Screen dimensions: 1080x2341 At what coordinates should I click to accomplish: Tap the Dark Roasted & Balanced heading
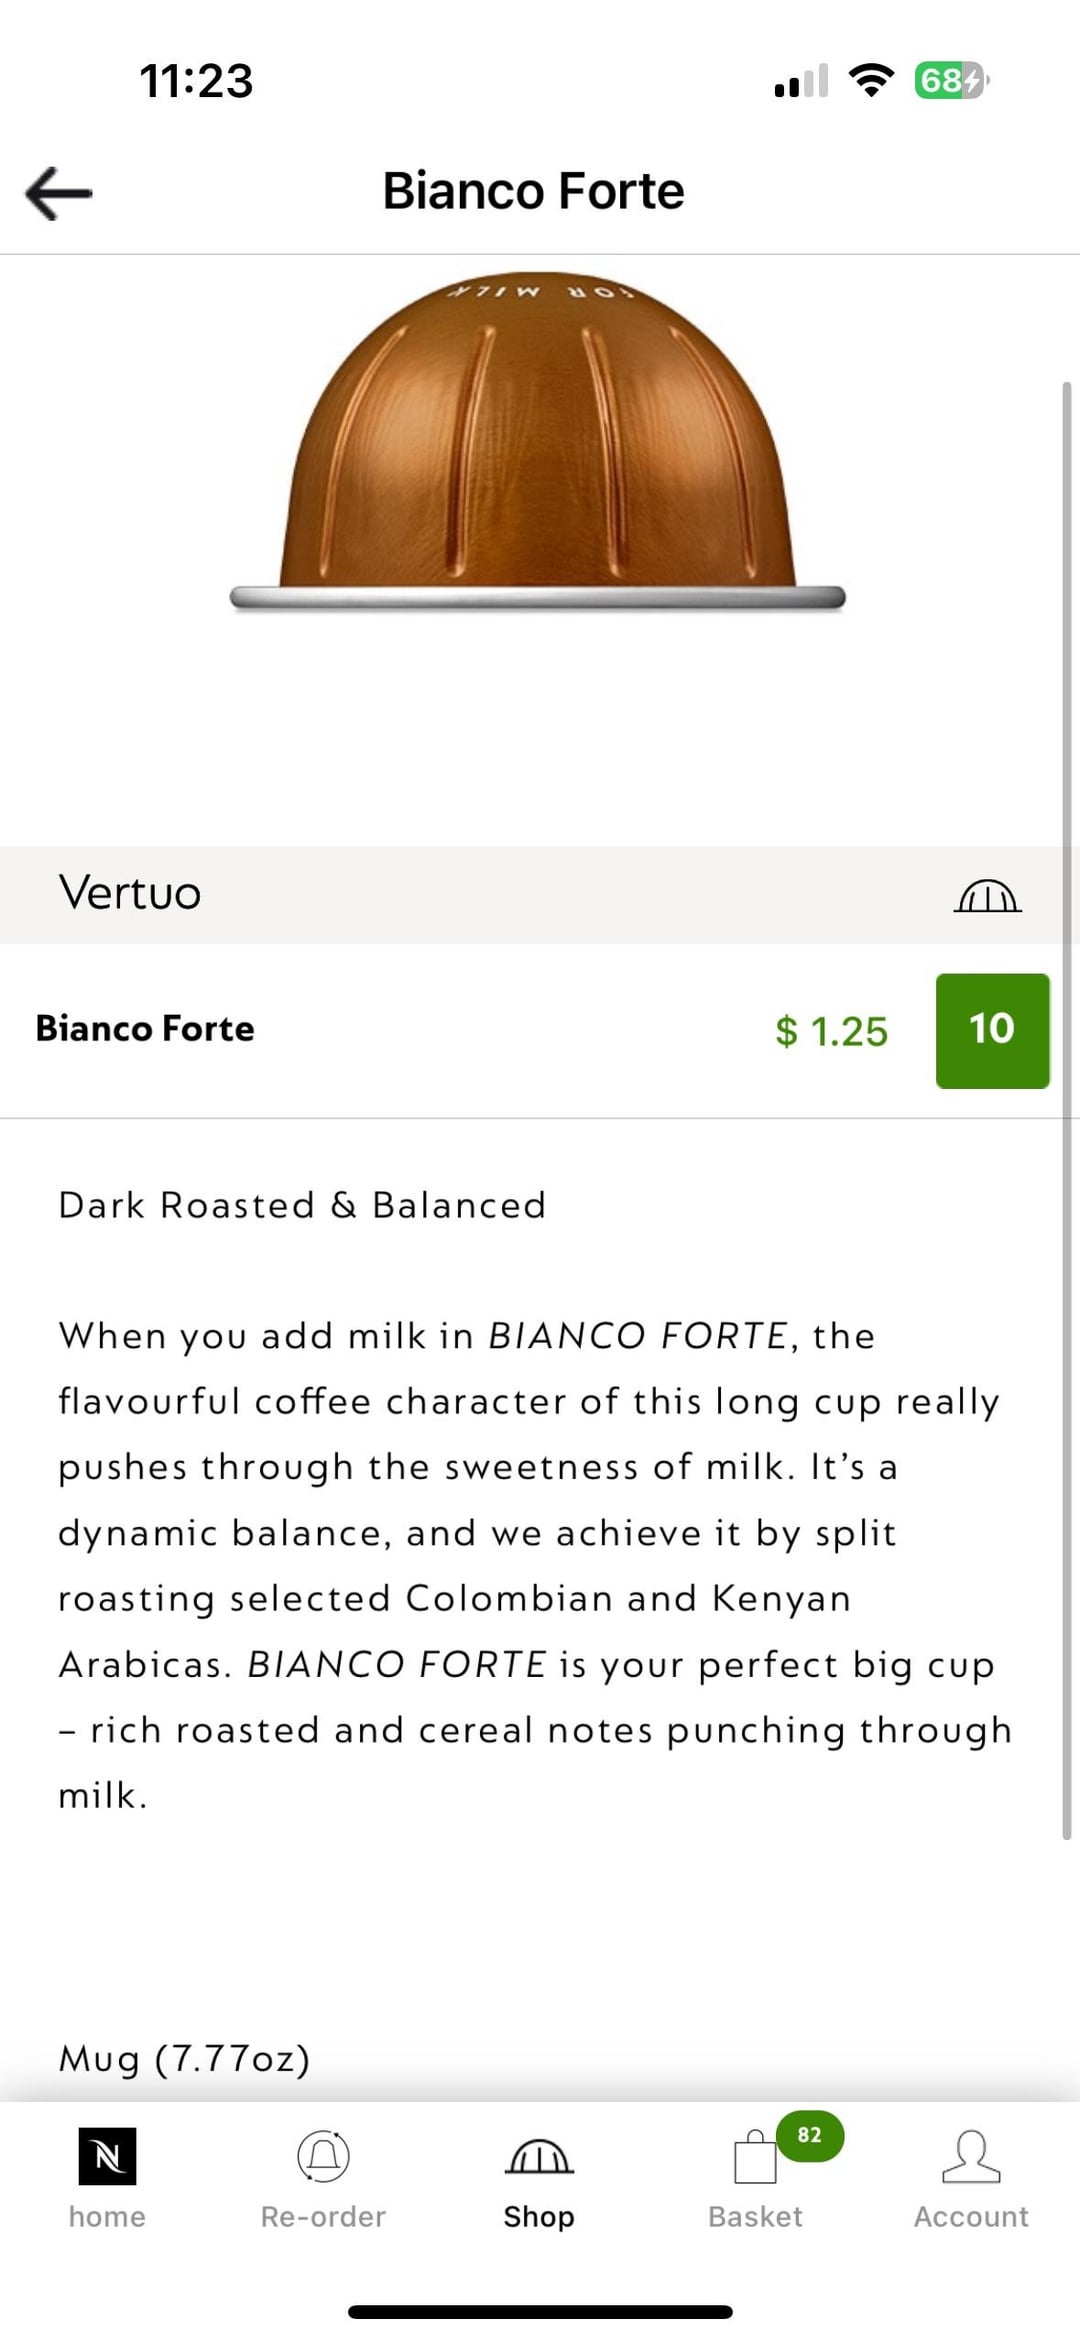tap(302, 1205)
